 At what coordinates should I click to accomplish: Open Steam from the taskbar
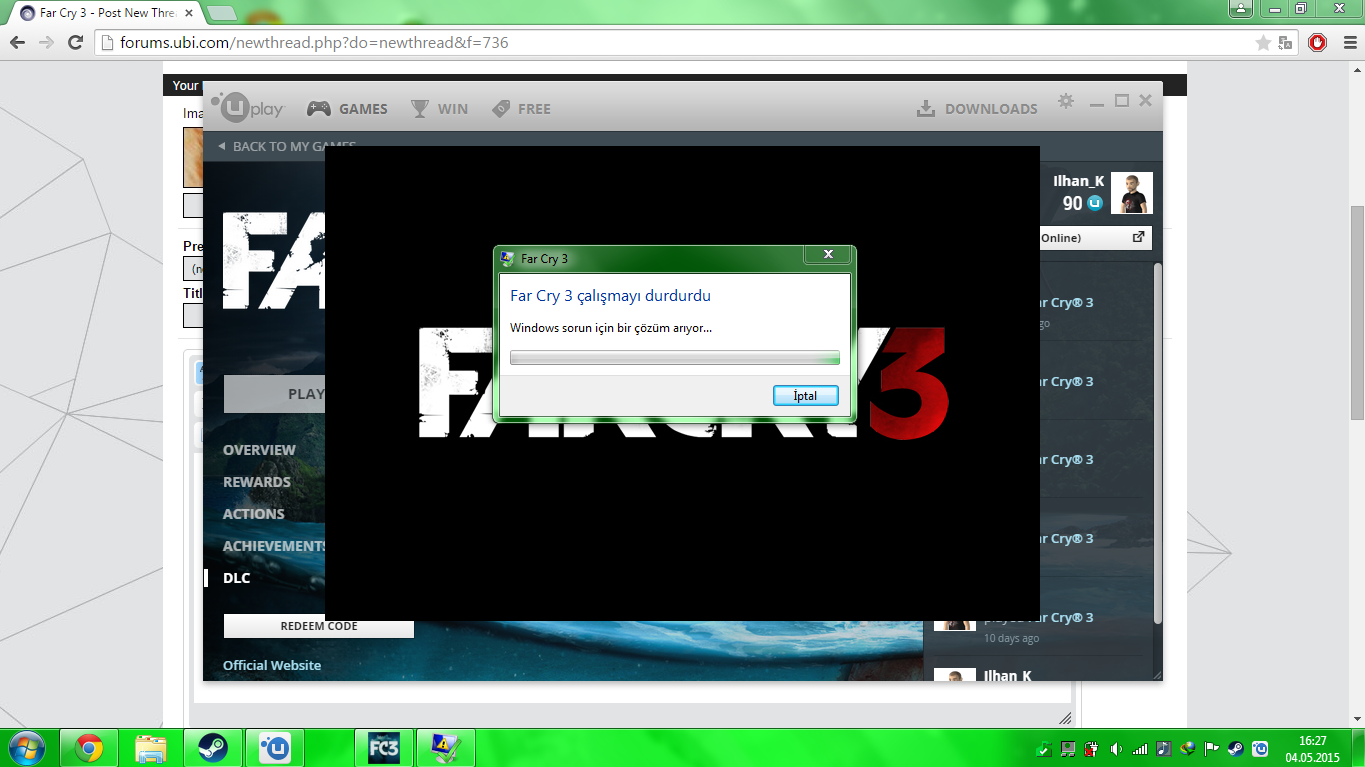pyautogui.click(x=212, y=748)
